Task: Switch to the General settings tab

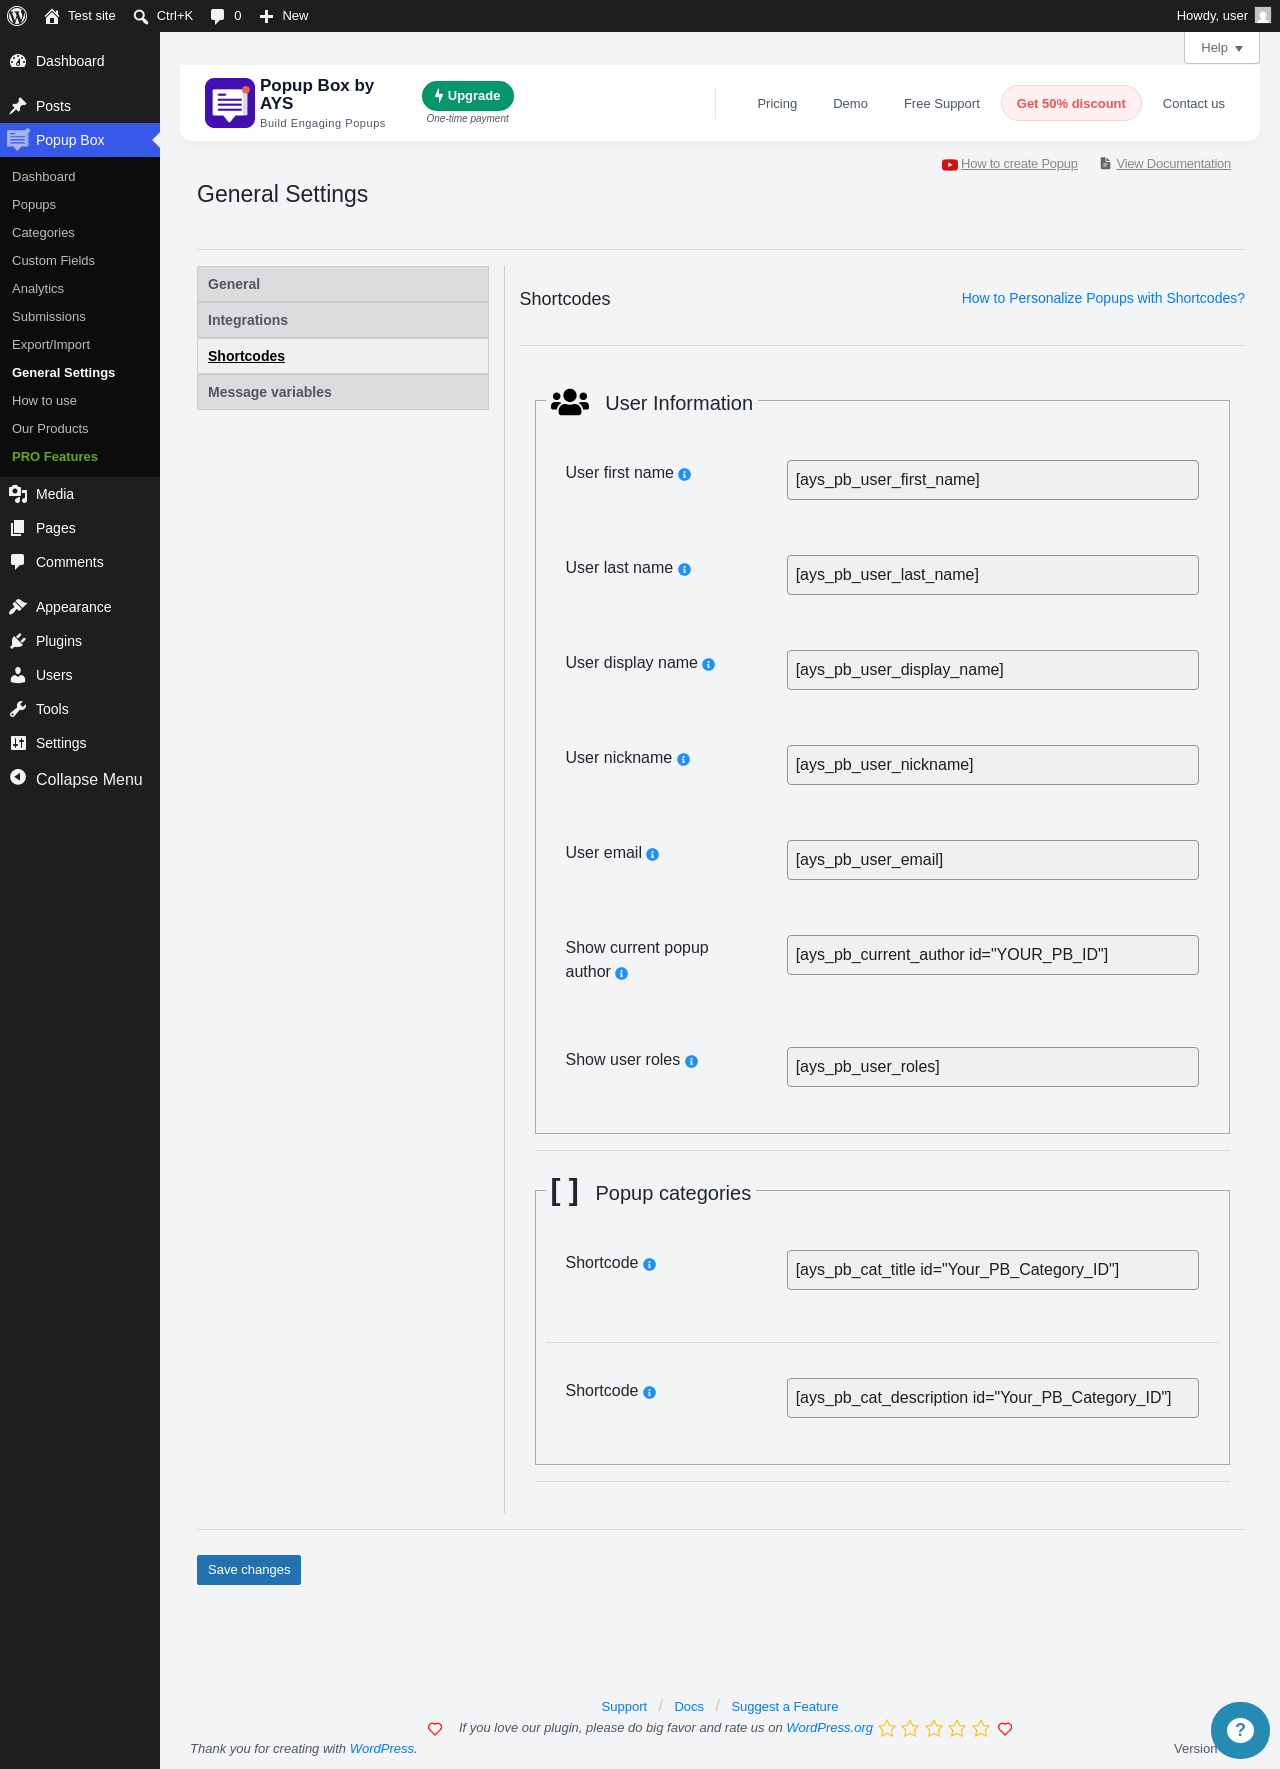Action: click(343, 284)
